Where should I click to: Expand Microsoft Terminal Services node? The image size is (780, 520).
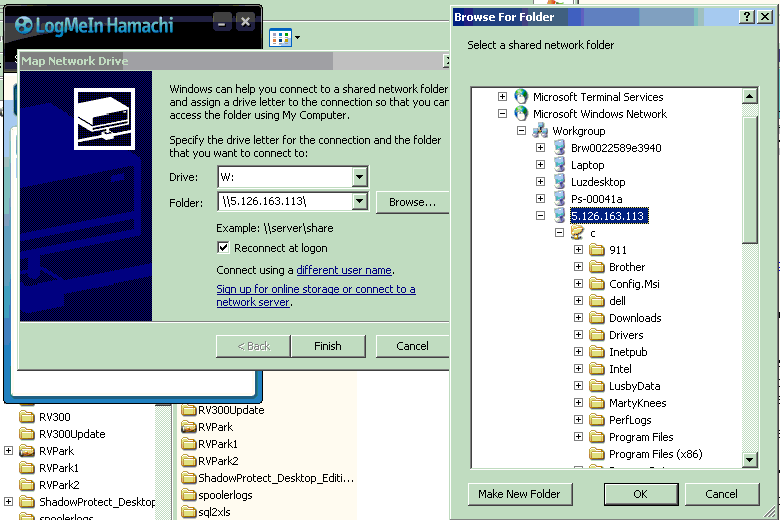coord(502,97)
